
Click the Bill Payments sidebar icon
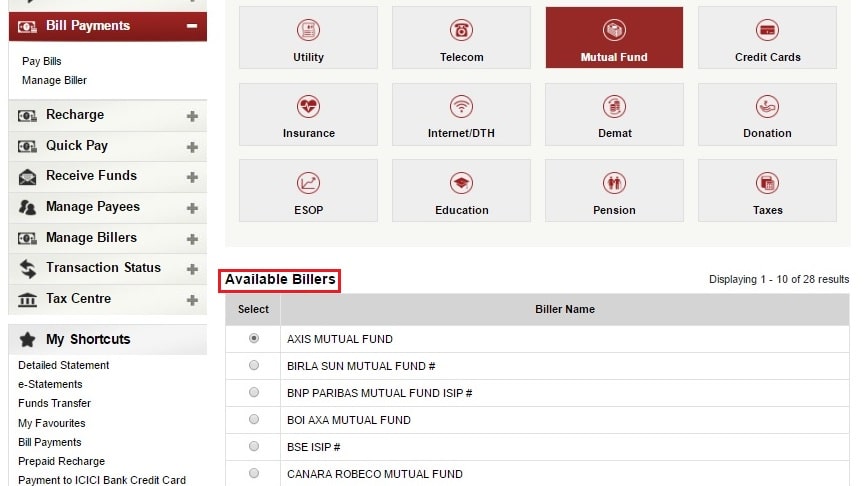click(x=27, y=27)
